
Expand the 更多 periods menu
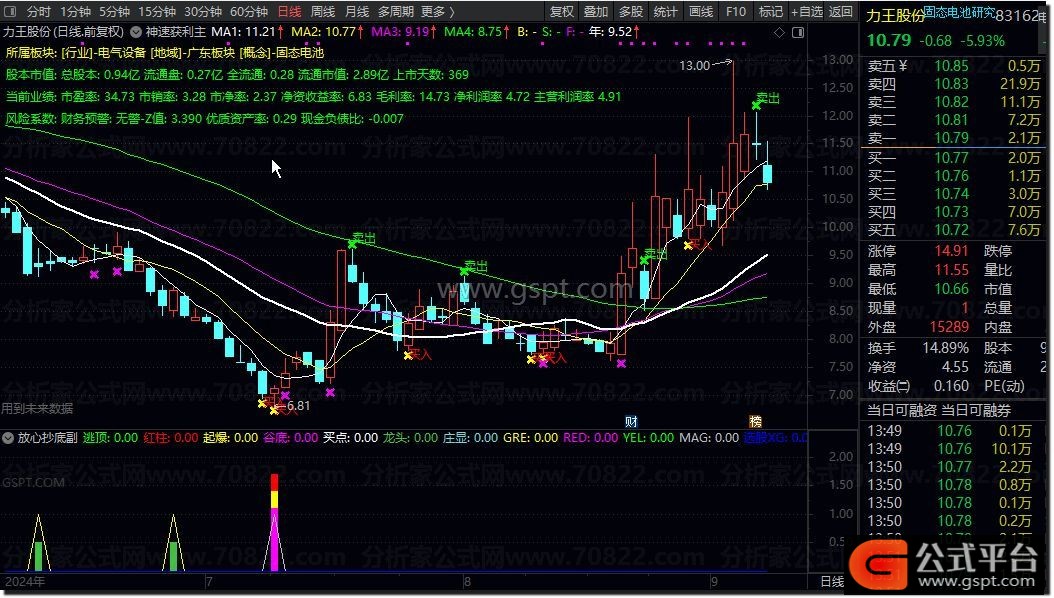(438, 11)
